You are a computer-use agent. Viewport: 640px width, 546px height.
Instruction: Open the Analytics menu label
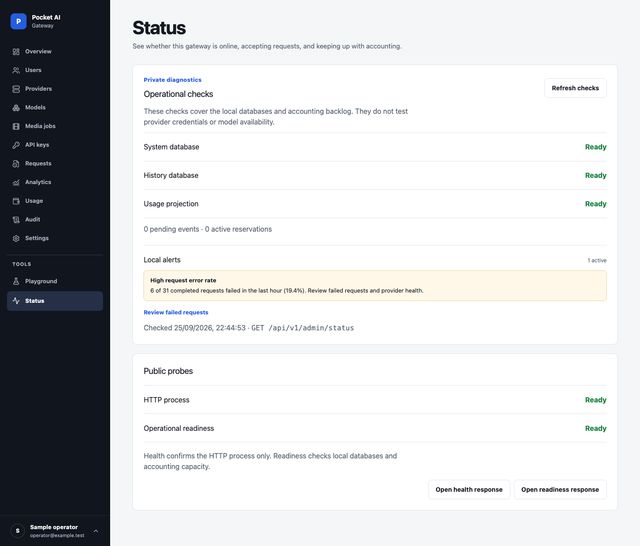click(38, 182)
